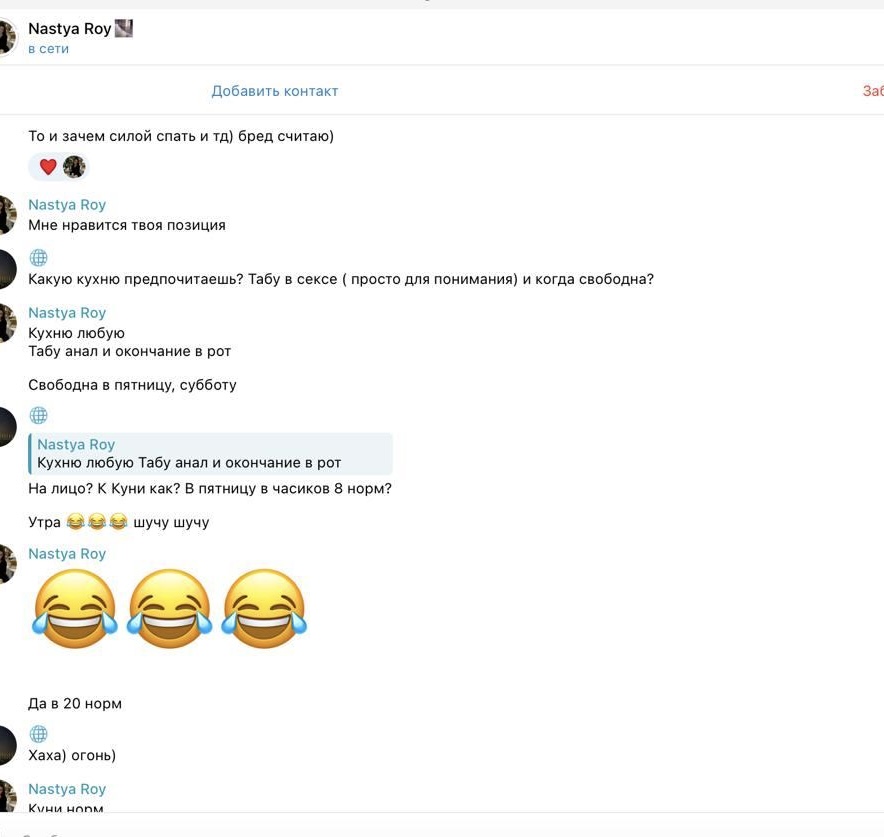
Task: Click the message 'Да в 20 норм'
Action: coord(75,703)
